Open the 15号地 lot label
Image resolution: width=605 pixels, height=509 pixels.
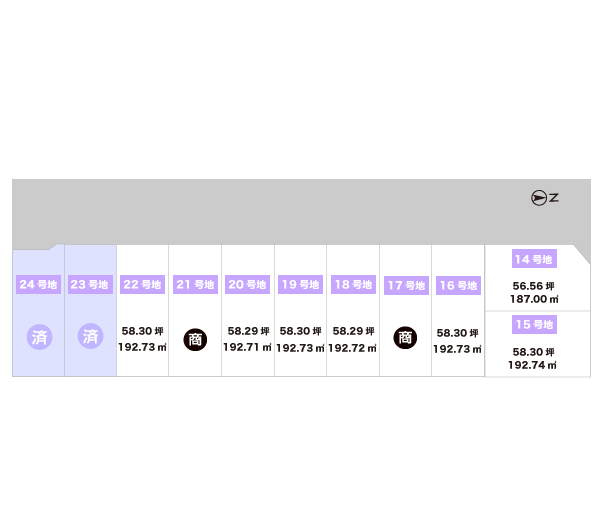pos(534,325)
